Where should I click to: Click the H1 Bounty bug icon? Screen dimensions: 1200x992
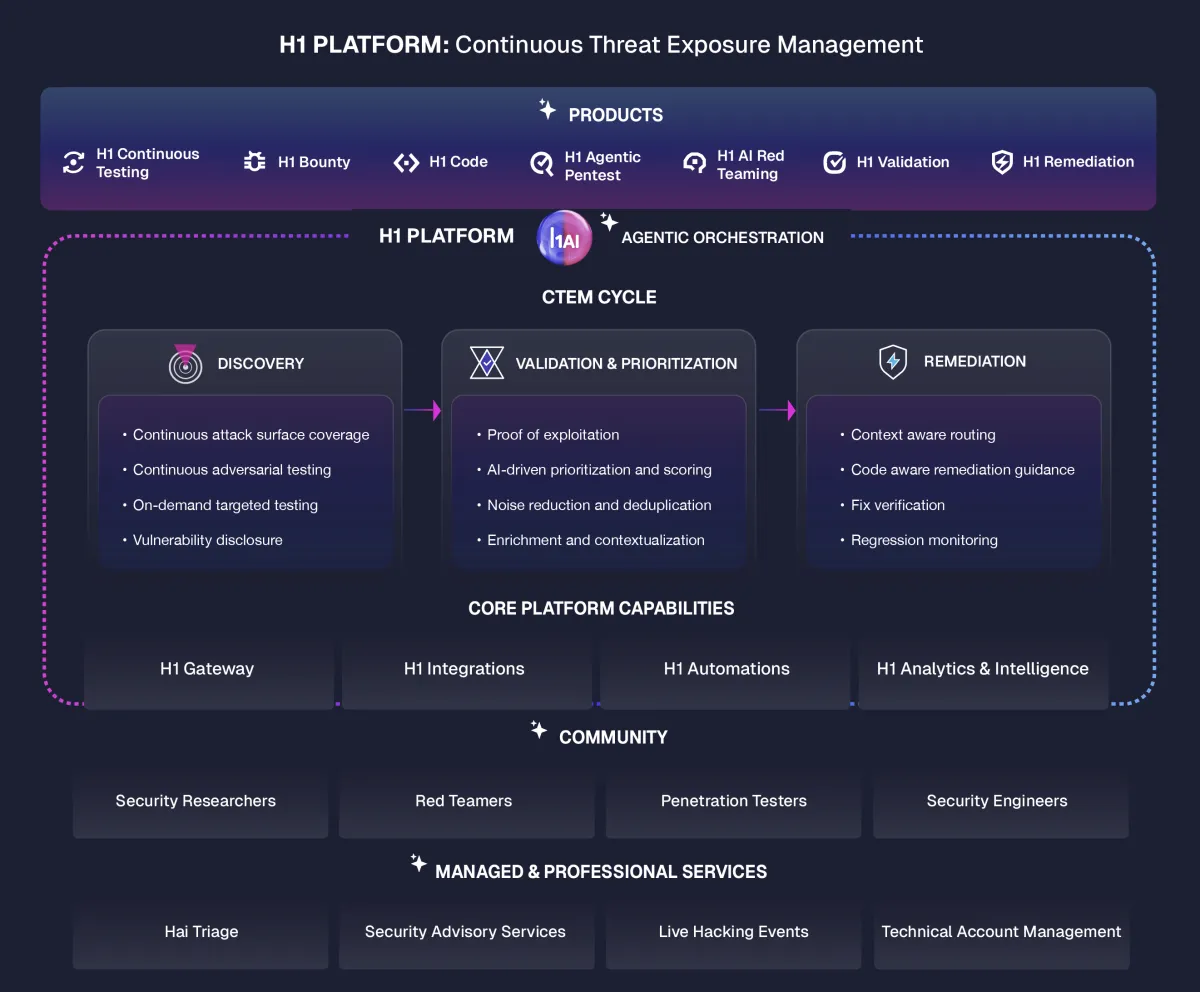[x=255, y=162]
